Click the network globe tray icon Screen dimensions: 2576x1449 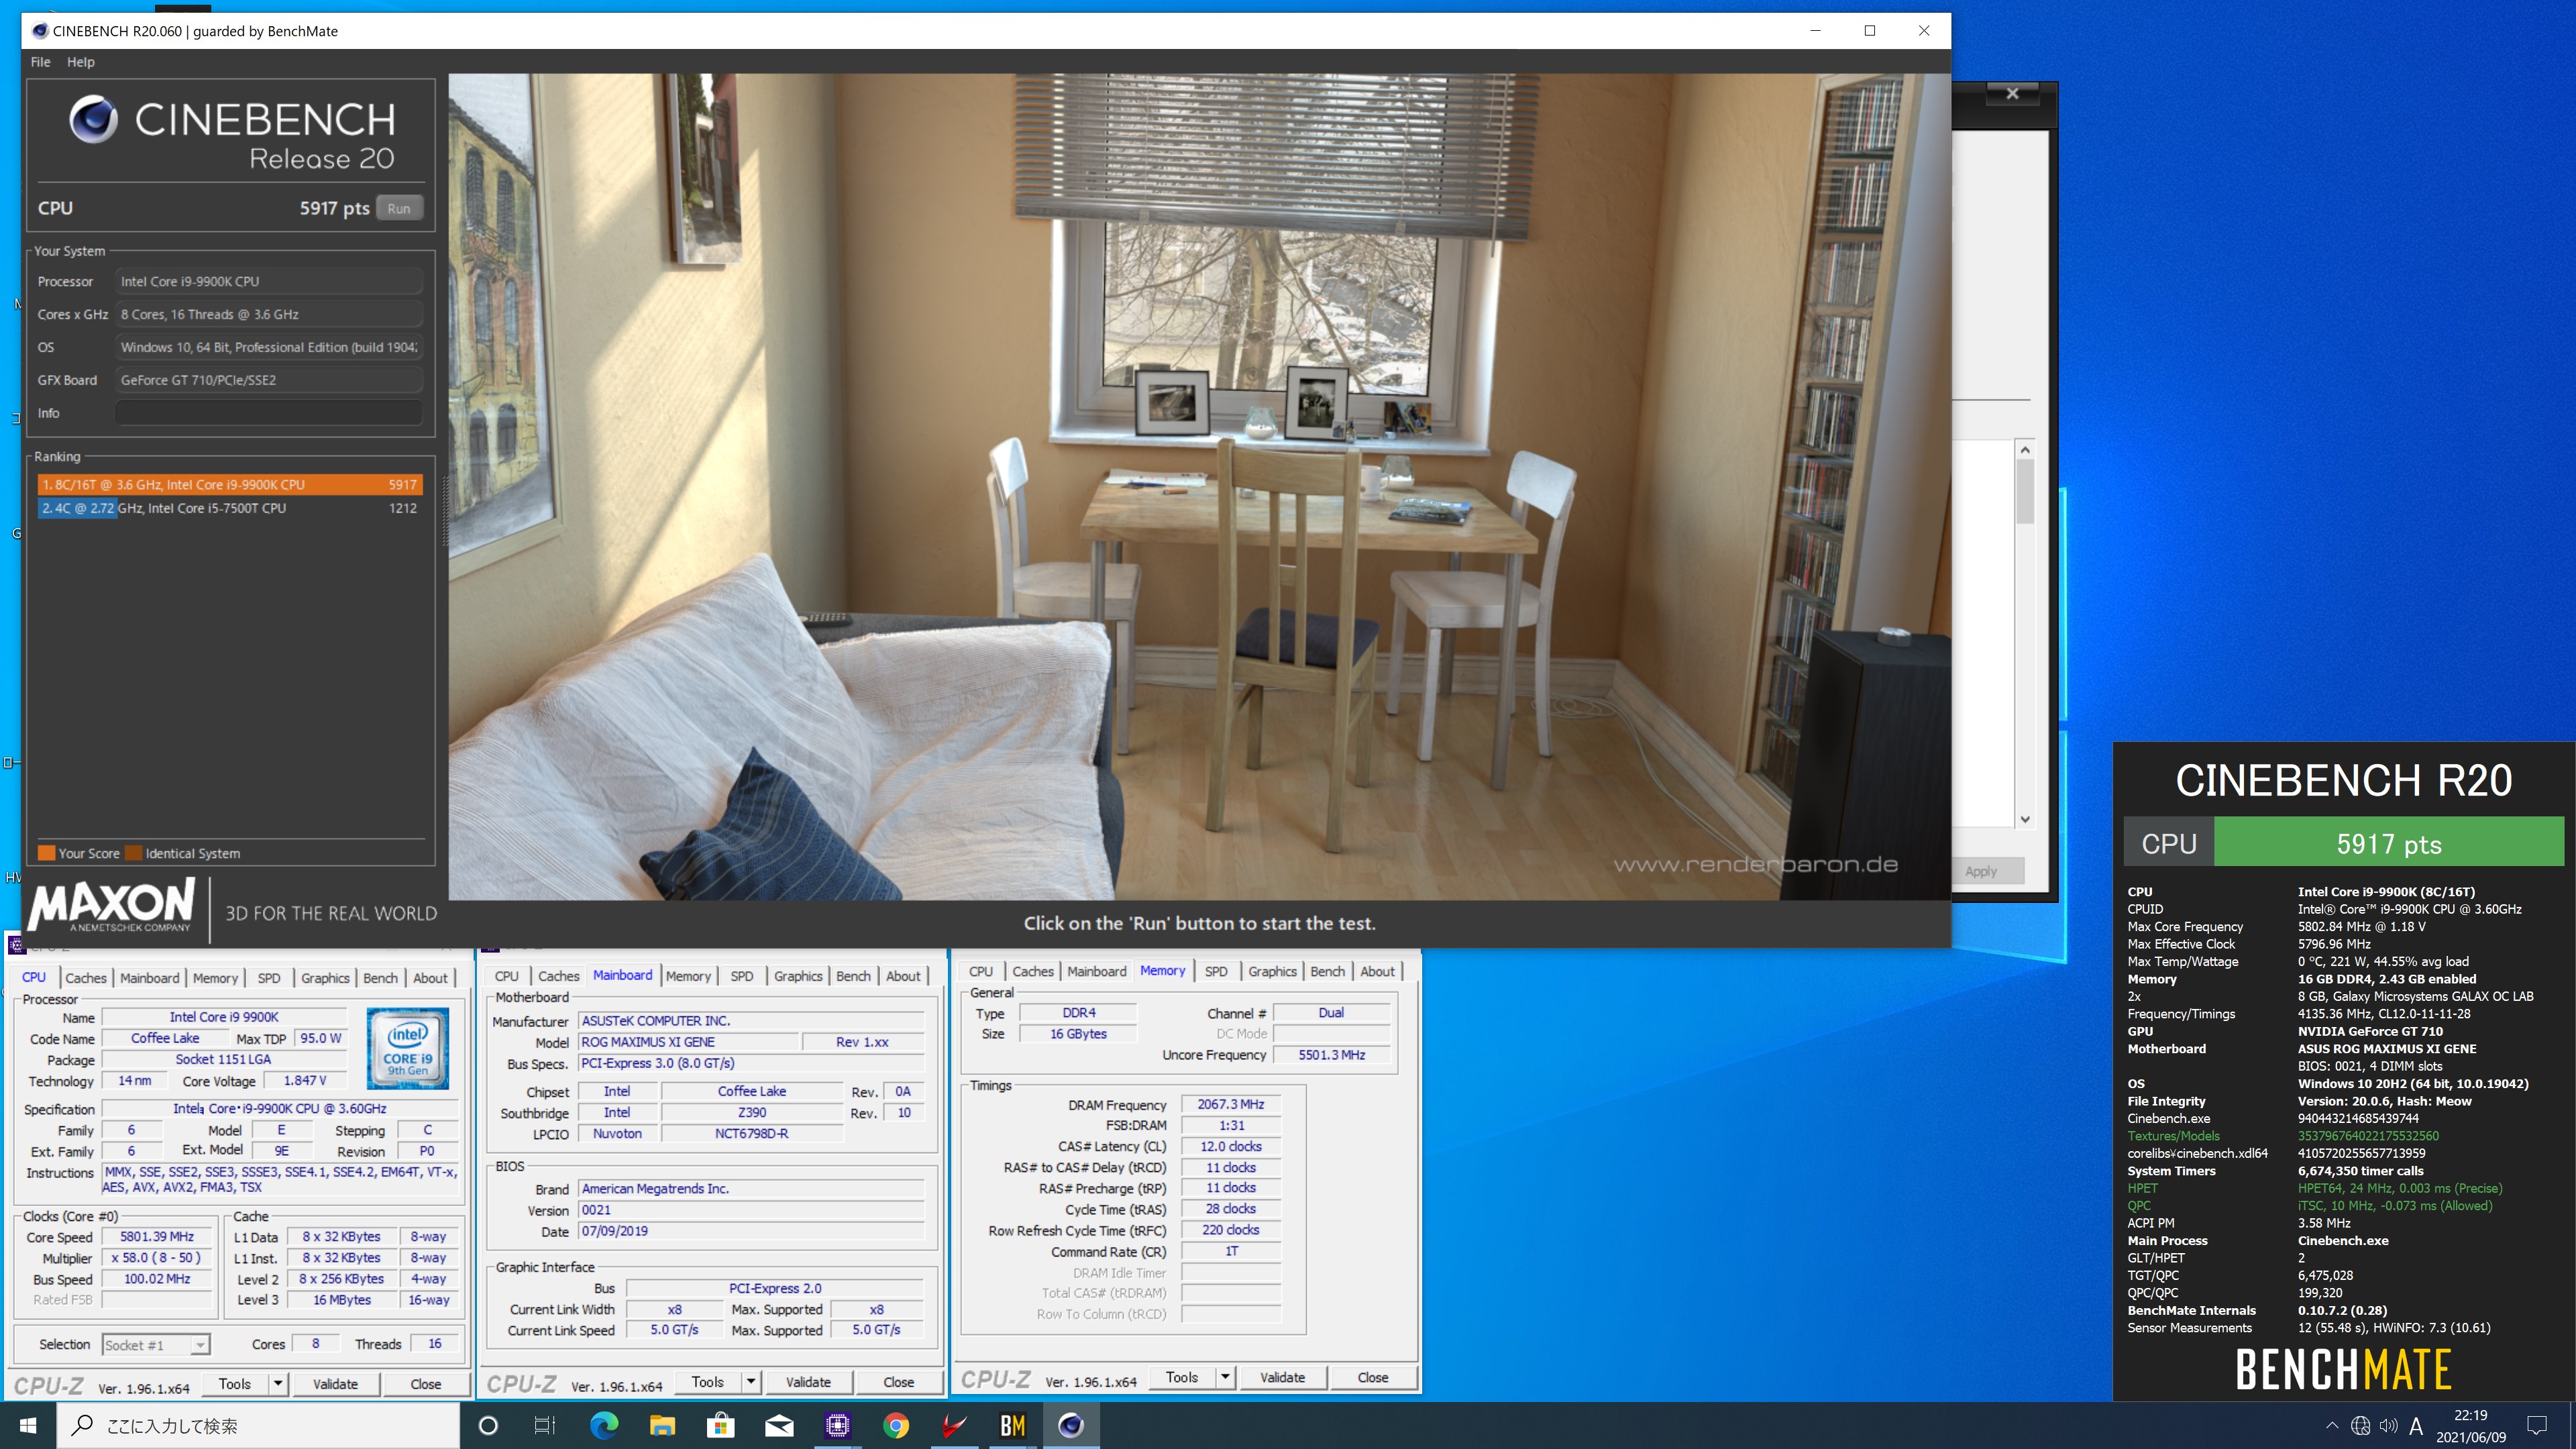point(2360,1426)
